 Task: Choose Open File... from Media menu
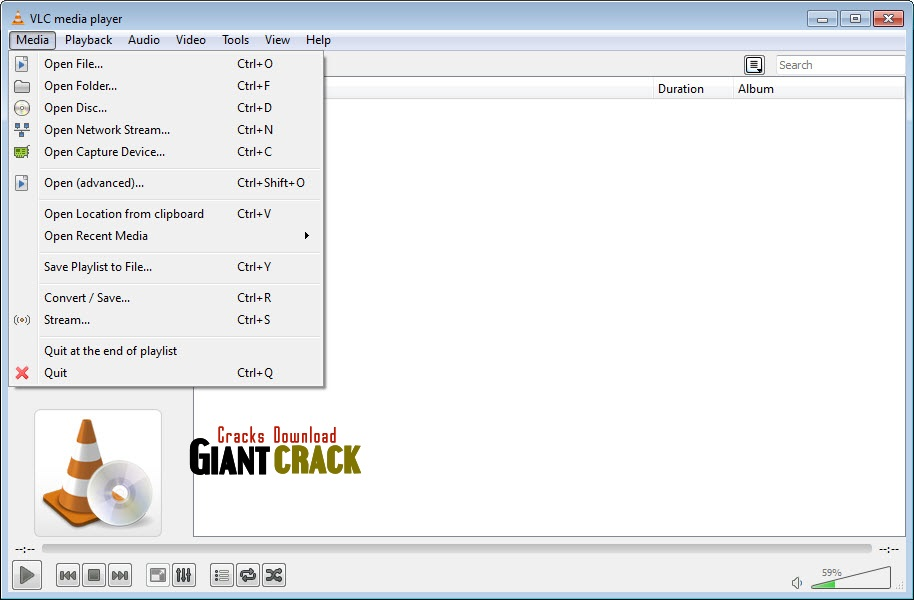(166, 64)
